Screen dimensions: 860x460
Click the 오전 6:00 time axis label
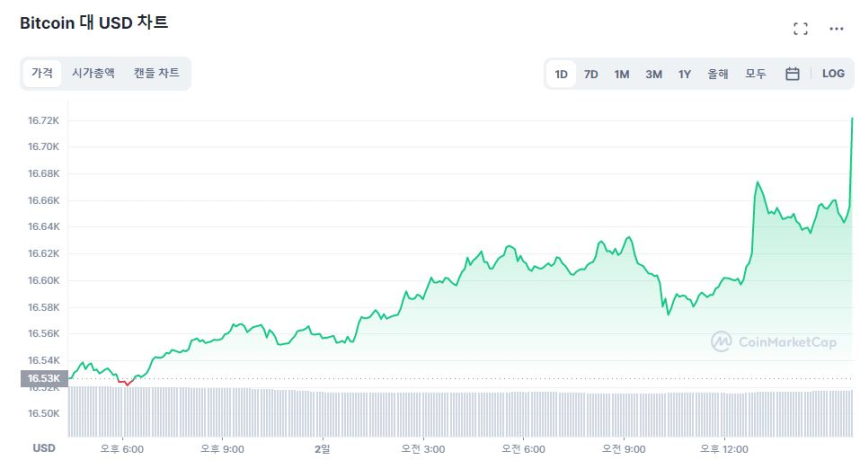coord(523,449)
